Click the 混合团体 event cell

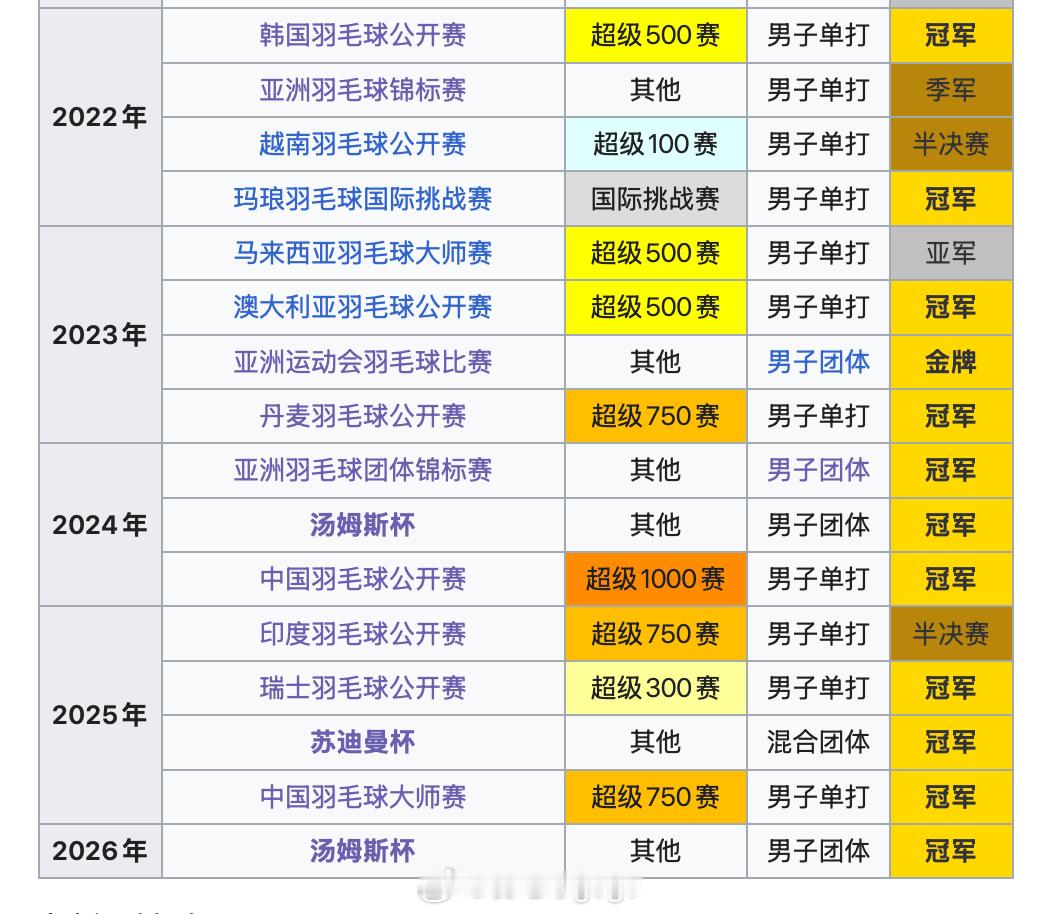(x=818, y=743)
